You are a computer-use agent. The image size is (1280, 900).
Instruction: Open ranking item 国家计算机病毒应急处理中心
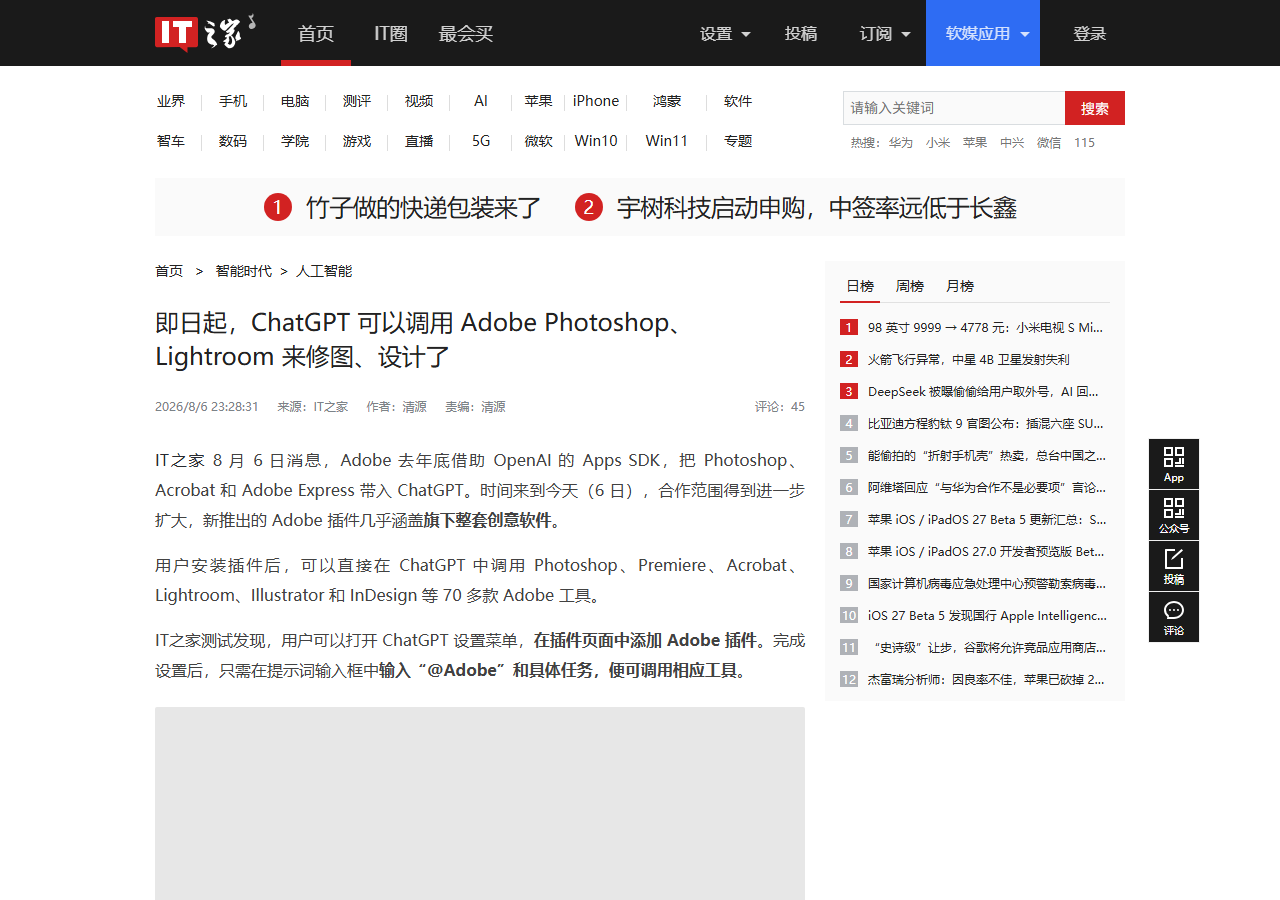(987, 583)
